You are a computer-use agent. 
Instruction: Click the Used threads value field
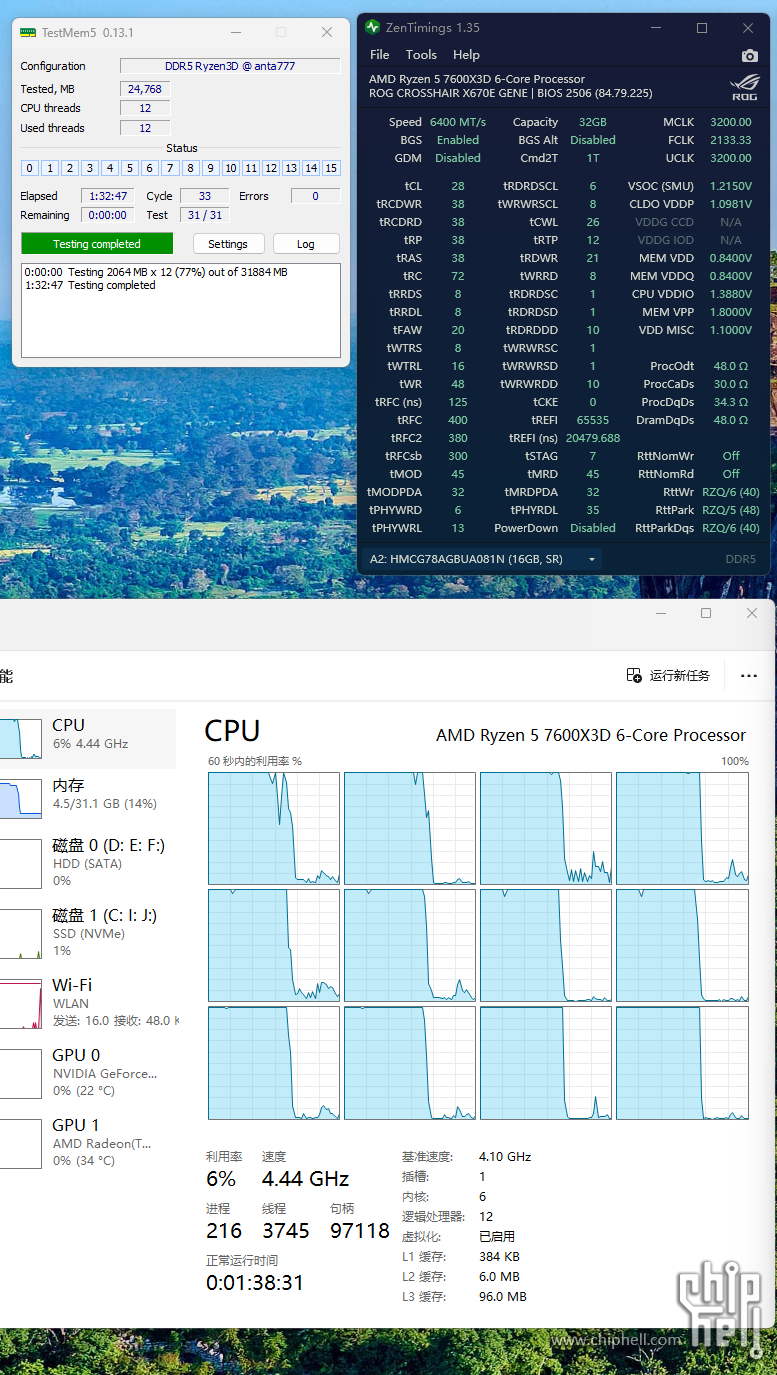pyautogui.click(x=145, y=128)
